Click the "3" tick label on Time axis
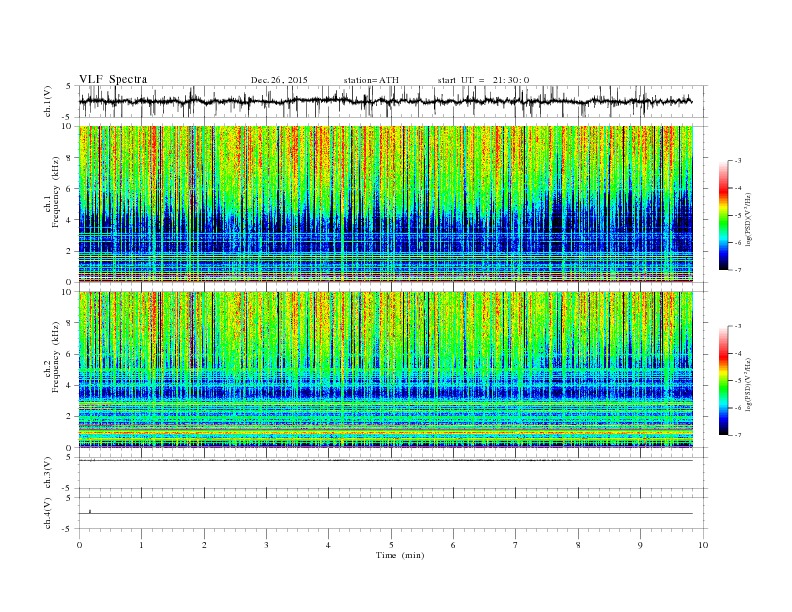 tap(266, 545)
